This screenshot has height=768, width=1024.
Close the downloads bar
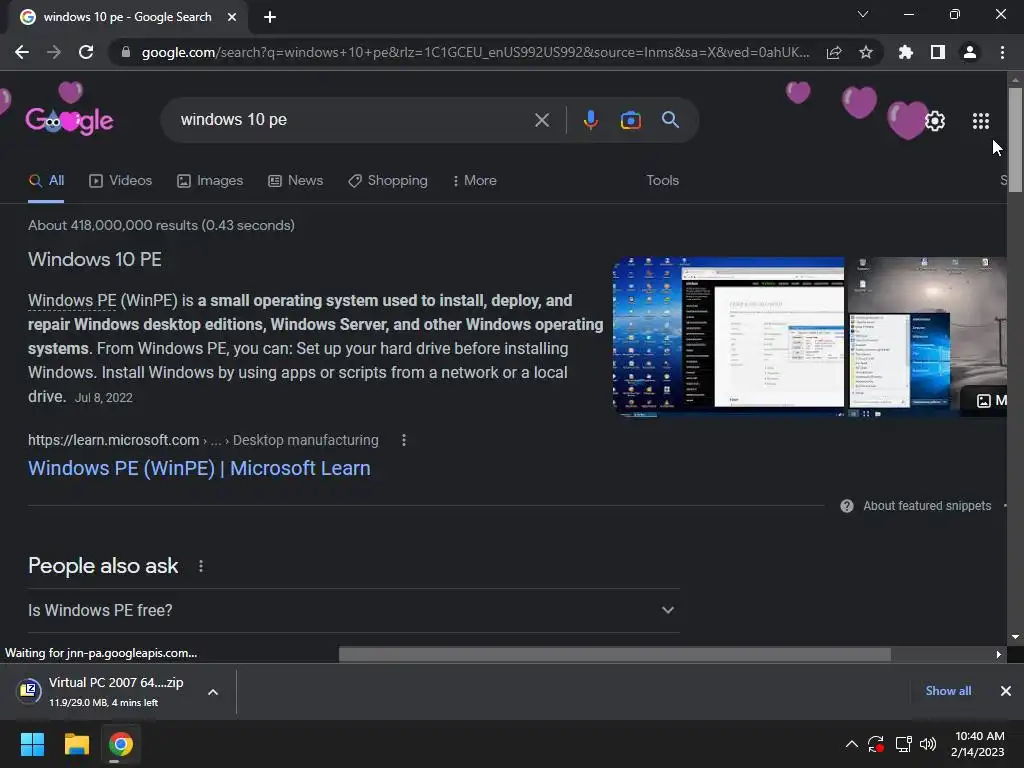coord(1006,691)
